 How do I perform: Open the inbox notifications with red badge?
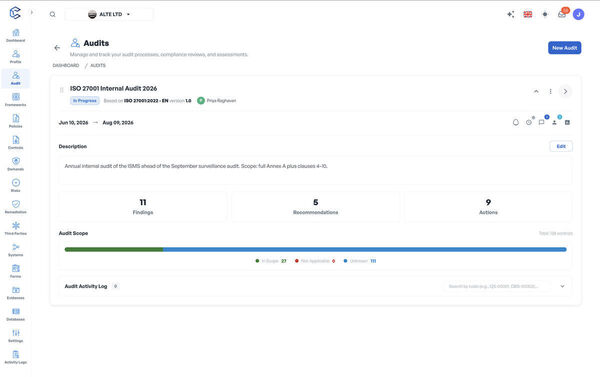click(x=562, y=14)
